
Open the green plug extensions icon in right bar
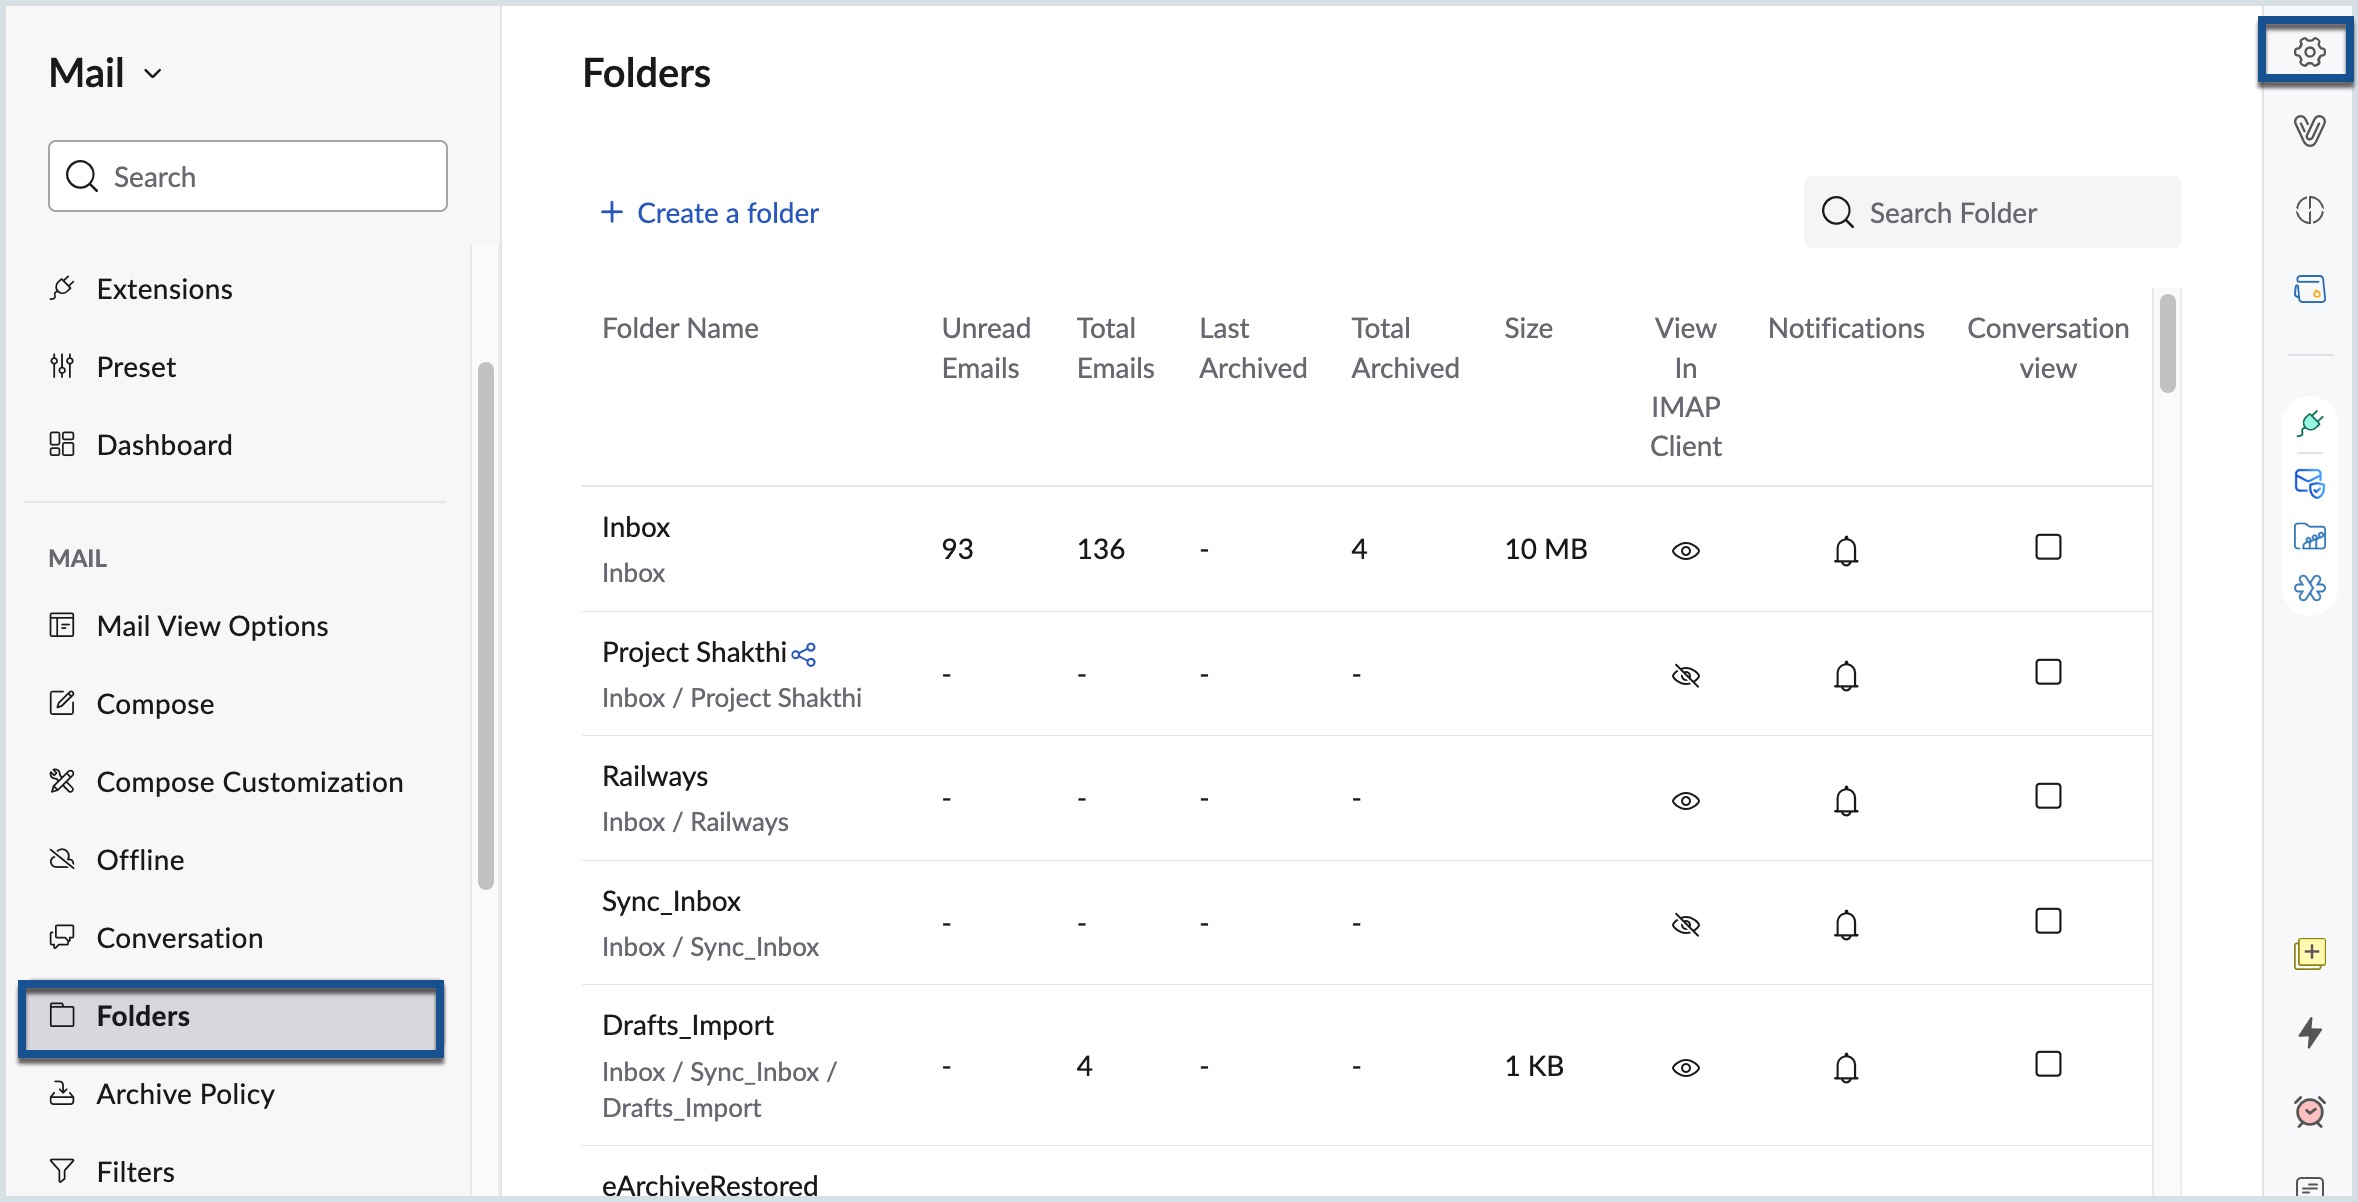click(x=2310, y=423)
